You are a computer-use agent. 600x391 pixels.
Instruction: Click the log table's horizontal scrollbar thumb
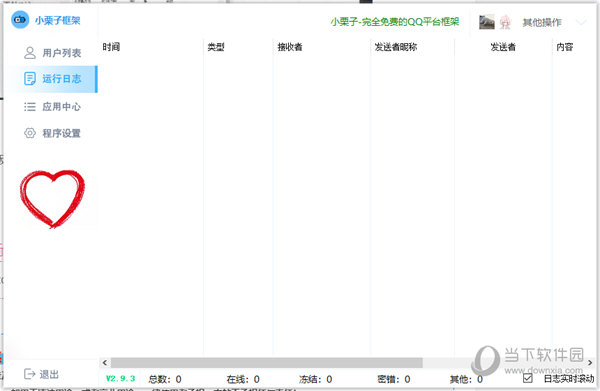click(x=267, y=362)
